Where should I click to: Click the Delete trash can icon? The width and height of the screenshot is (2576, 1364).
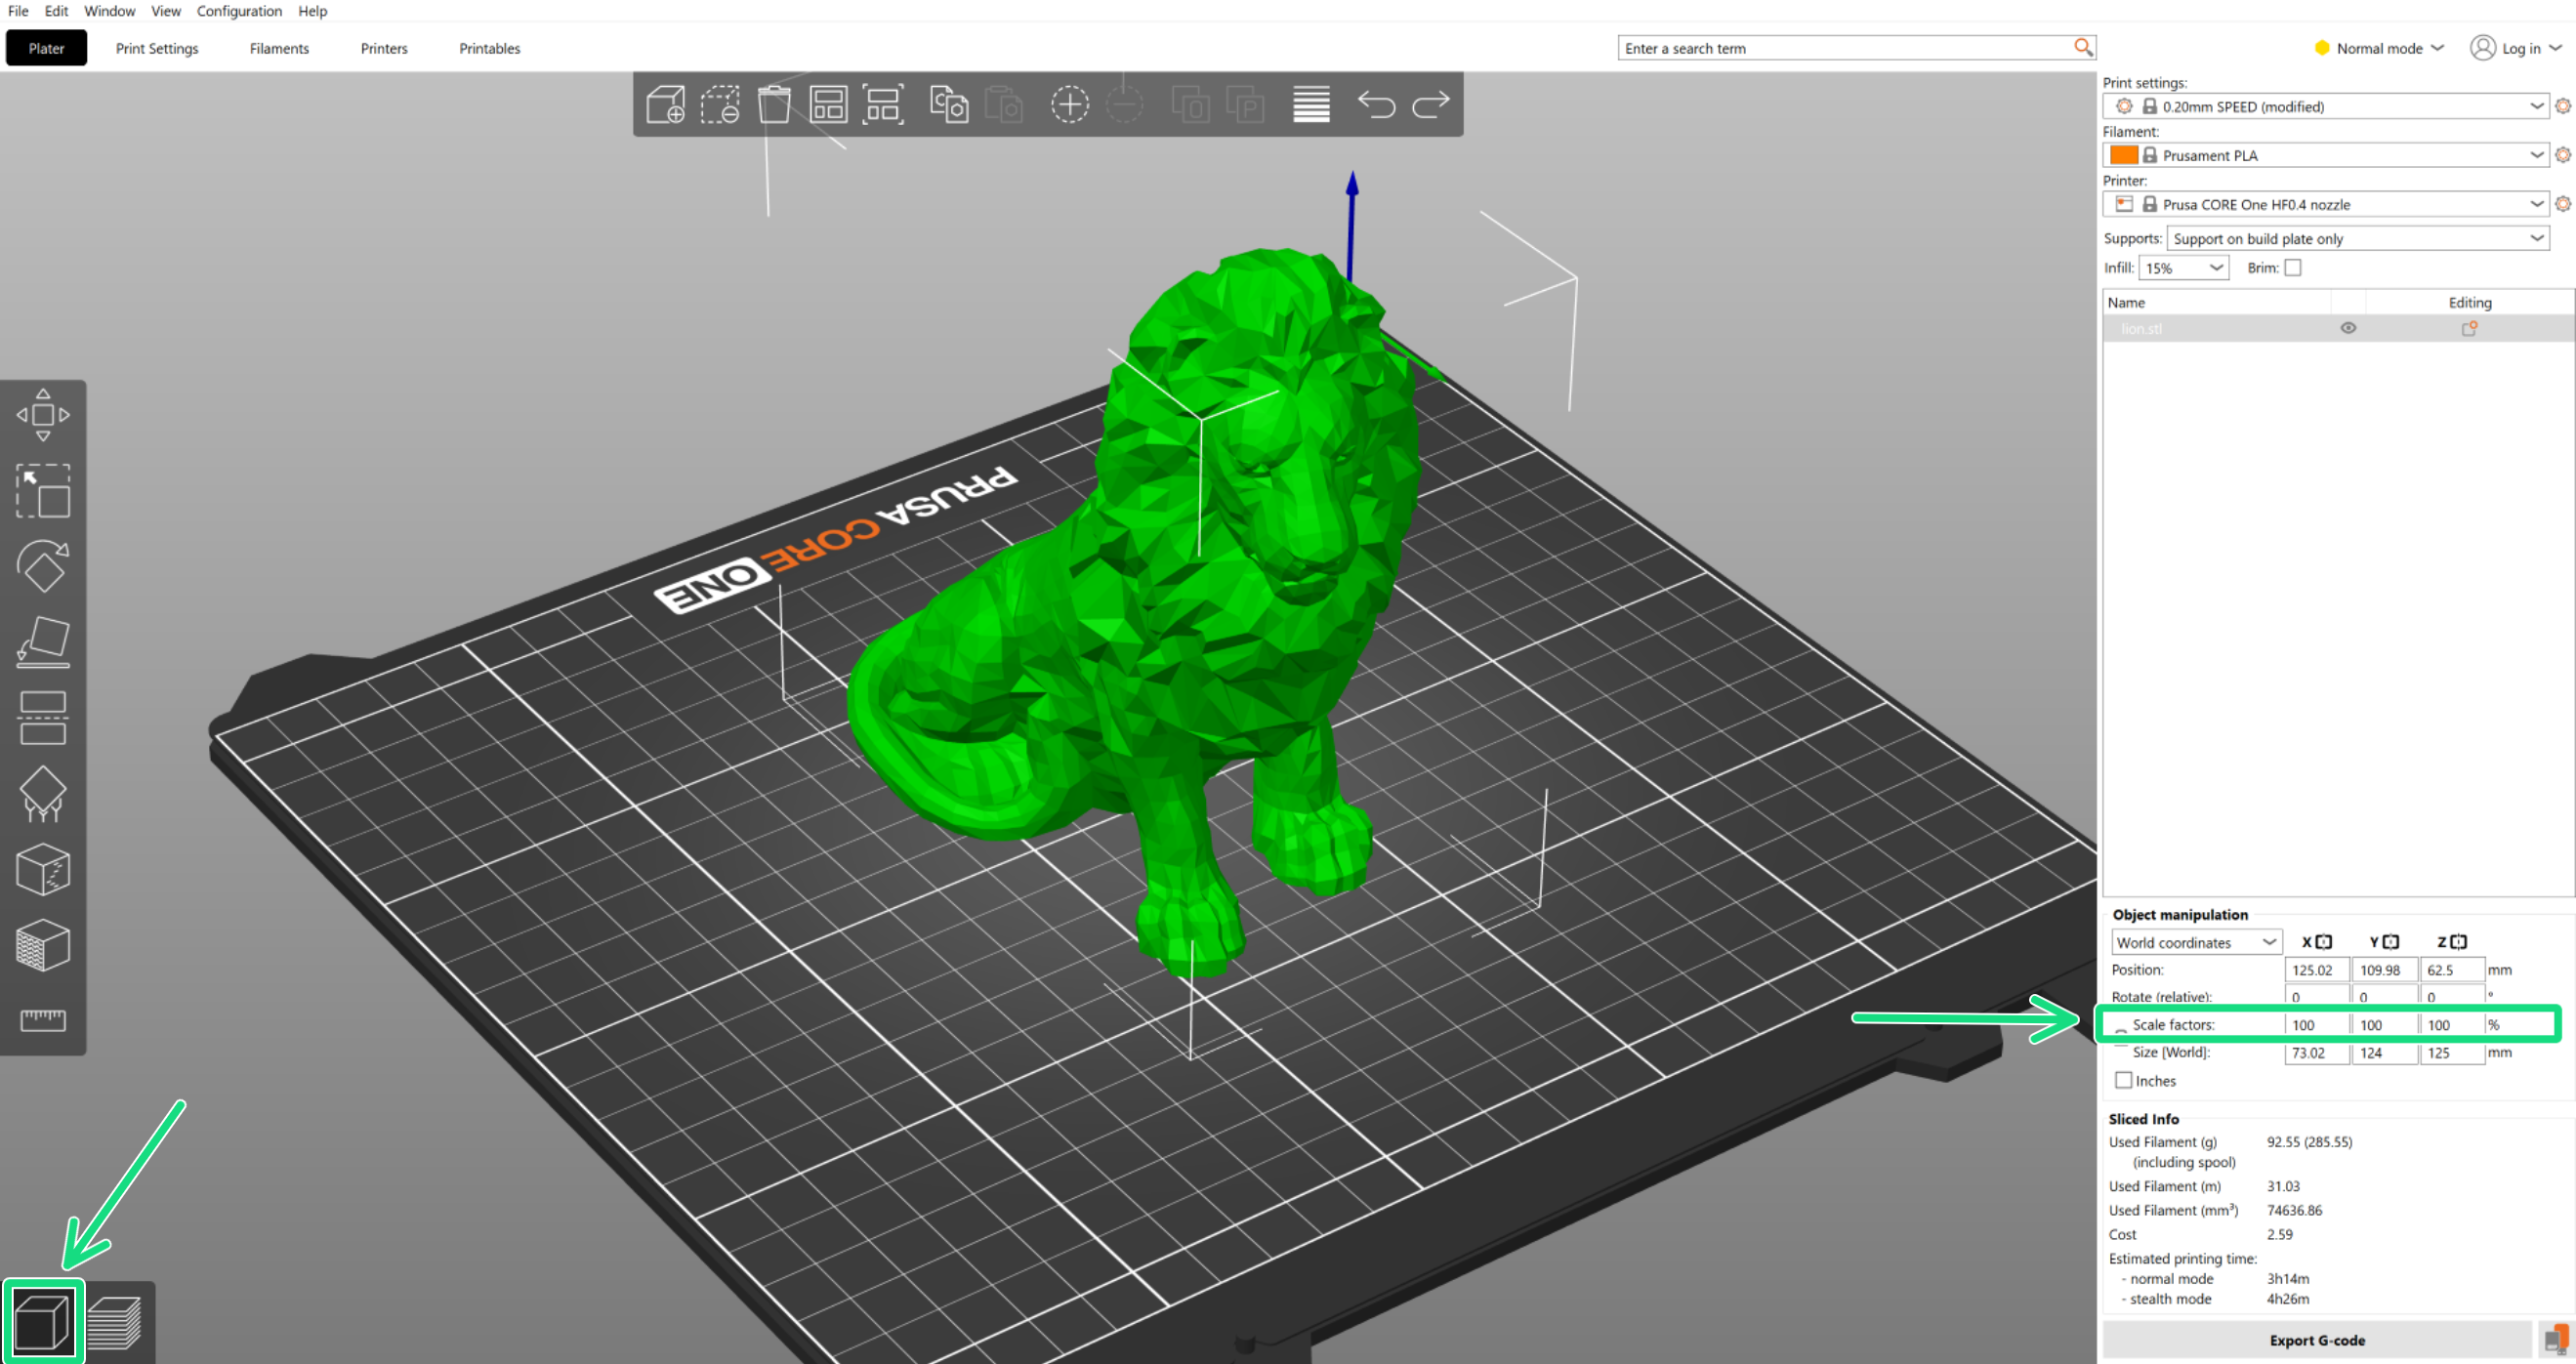(x=773, y=104)
